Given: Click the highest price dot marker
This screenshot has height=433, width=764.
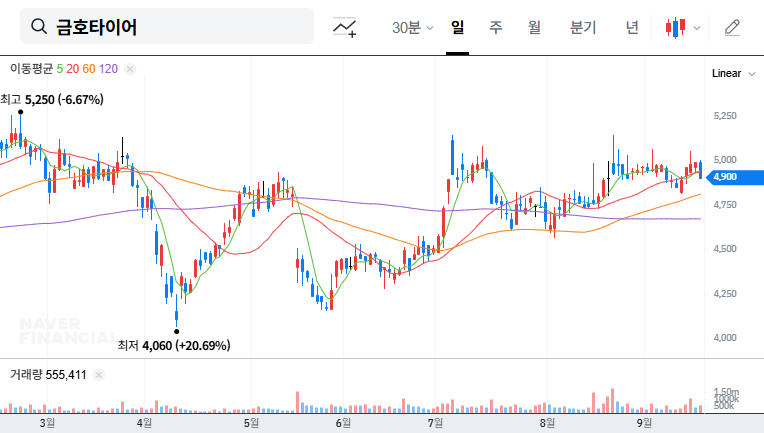Looking at the screenshot, I should [x=20, y=112].
